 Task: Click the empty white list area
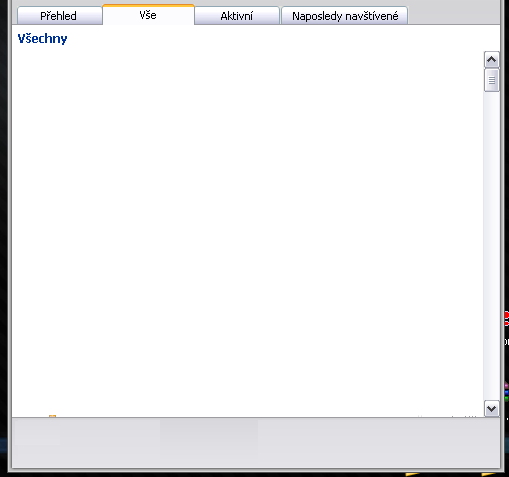[x=247, y=230]
